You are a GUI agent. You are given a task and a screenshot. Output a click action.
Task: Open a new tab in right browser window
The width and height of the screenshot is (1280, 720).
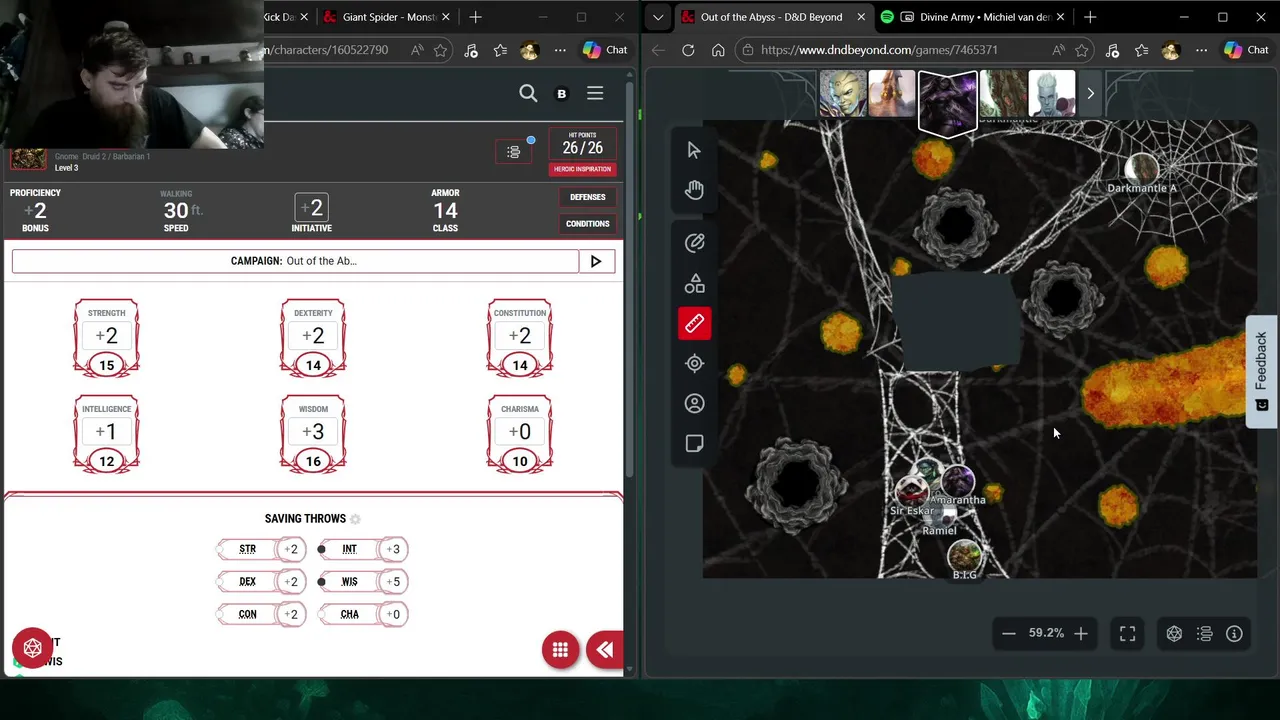click(1090, 17)
